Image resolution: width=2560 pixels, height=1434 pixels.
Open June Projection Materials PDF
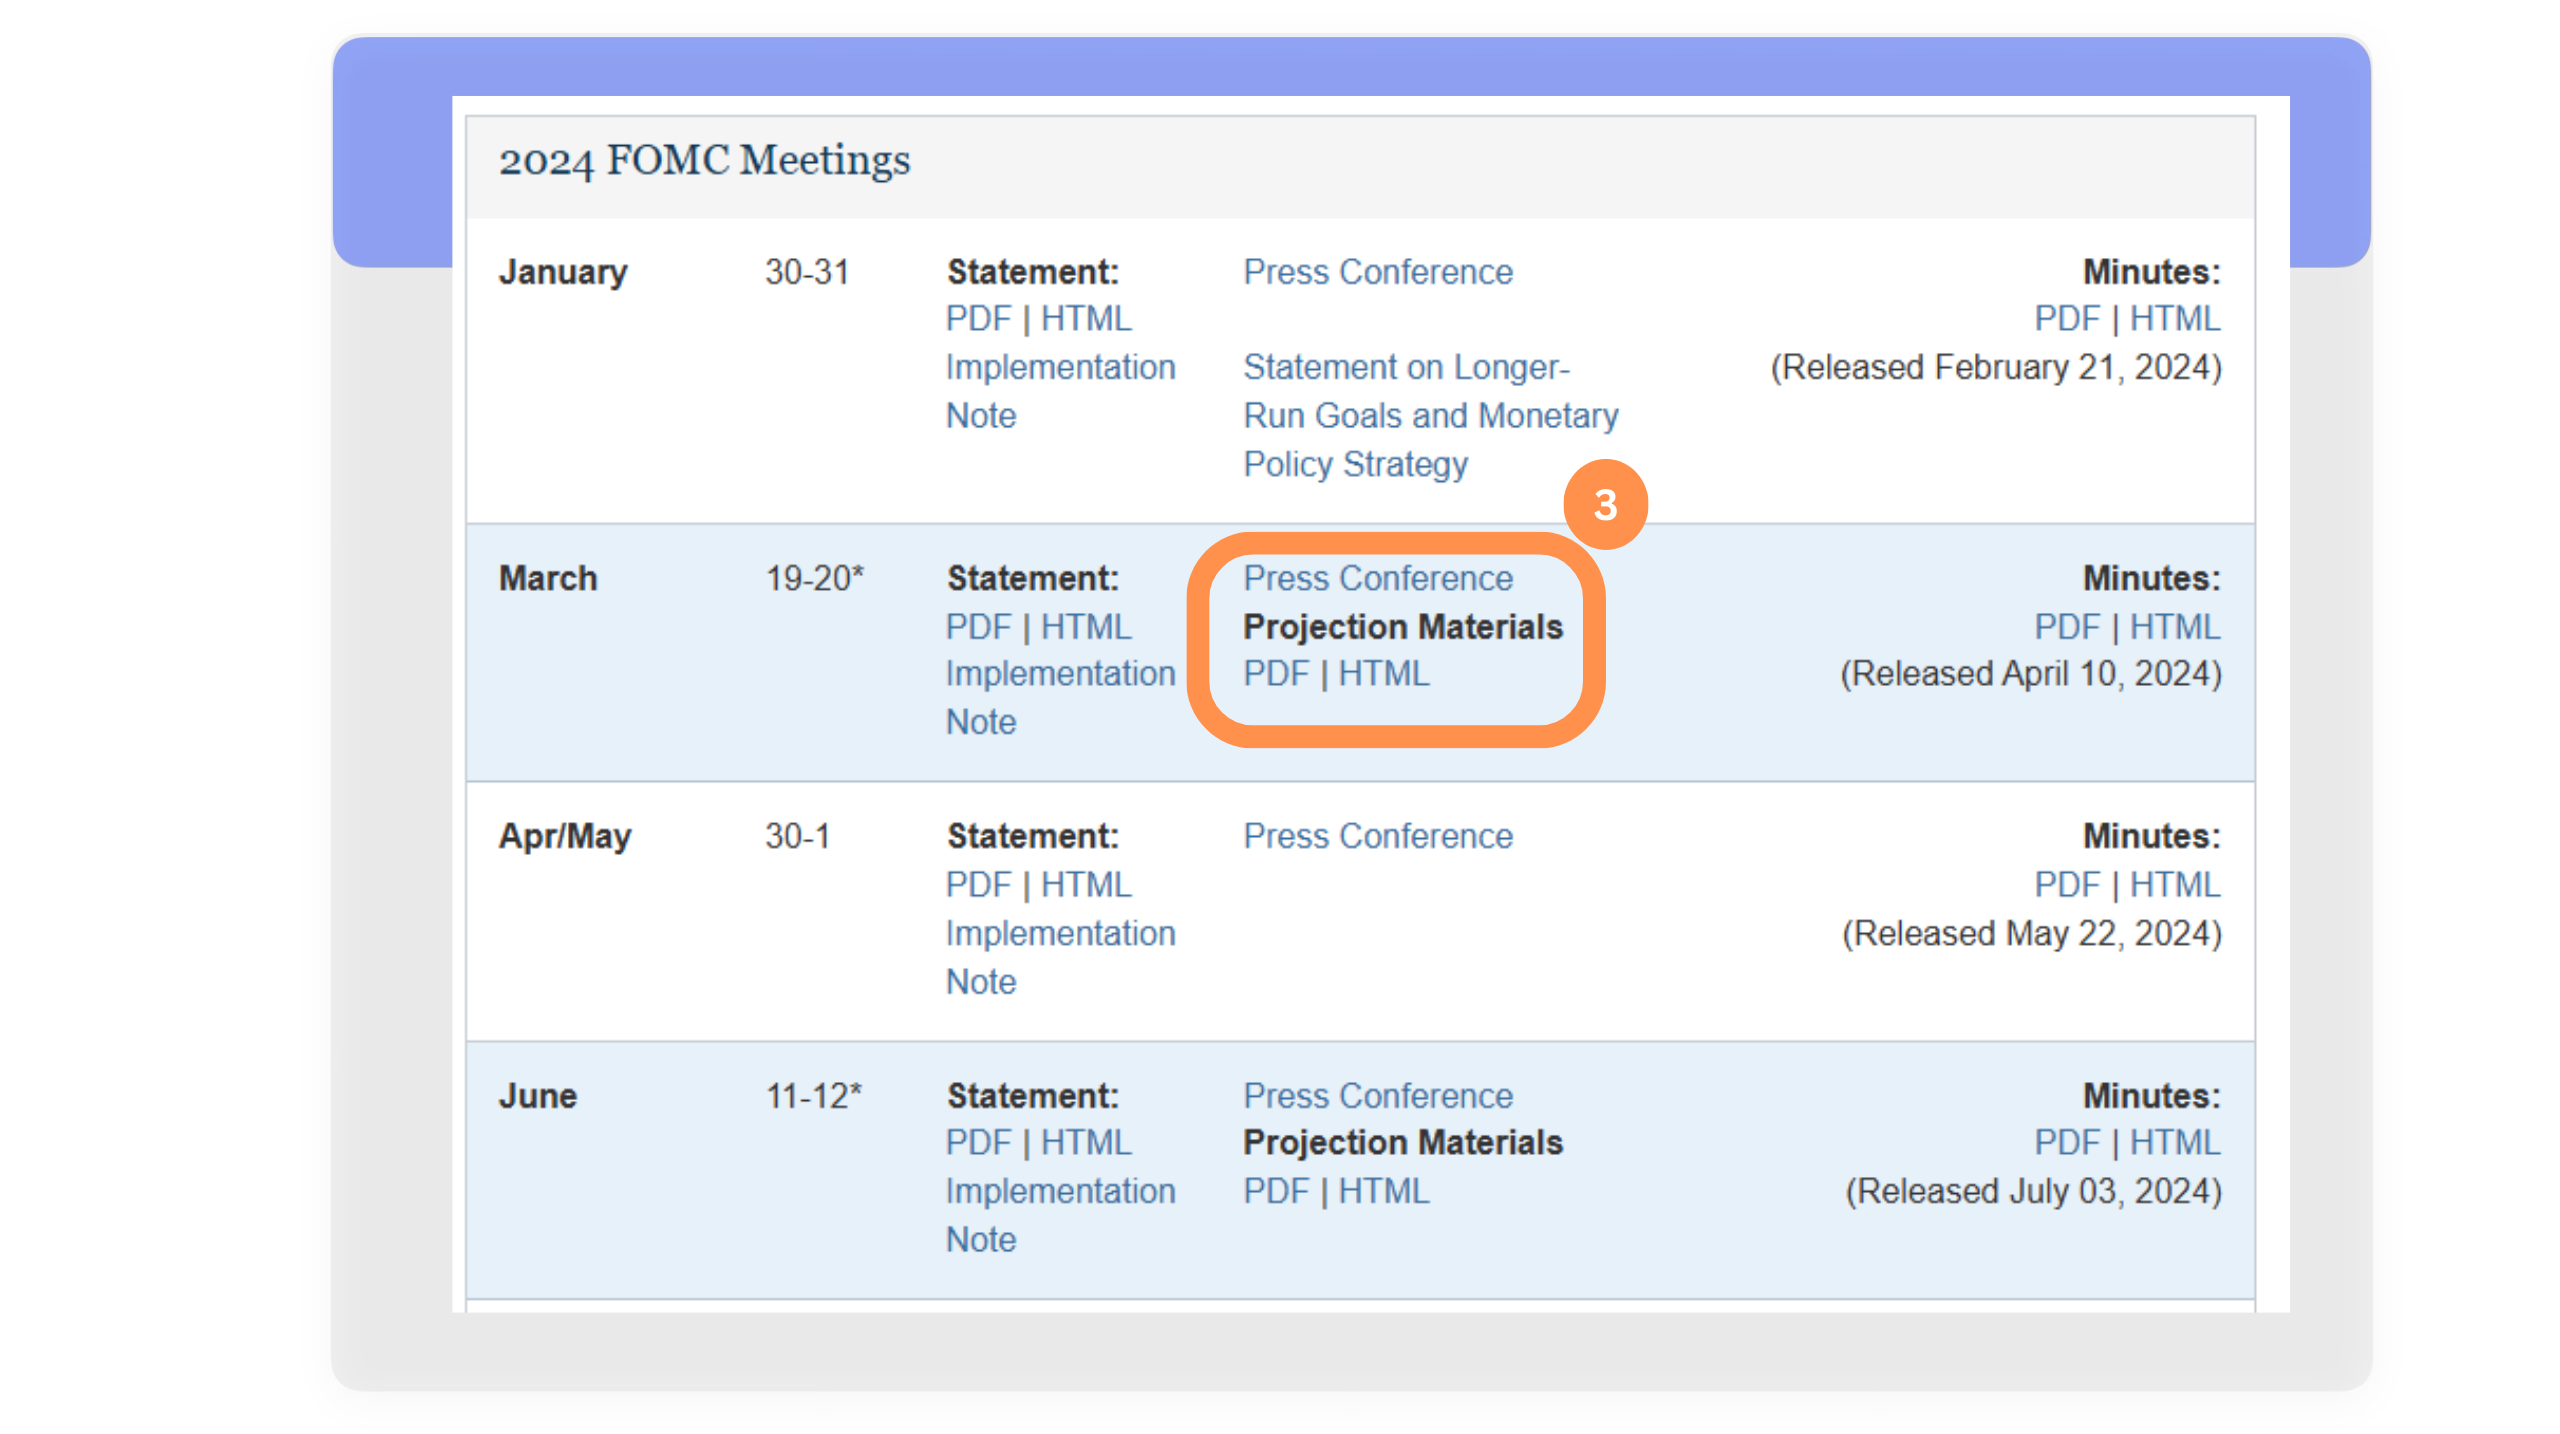1275,1192
